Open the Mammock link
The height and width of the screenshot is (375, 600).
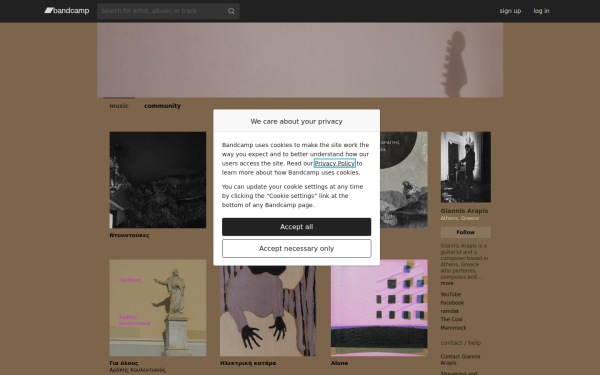tap(453, 328)
